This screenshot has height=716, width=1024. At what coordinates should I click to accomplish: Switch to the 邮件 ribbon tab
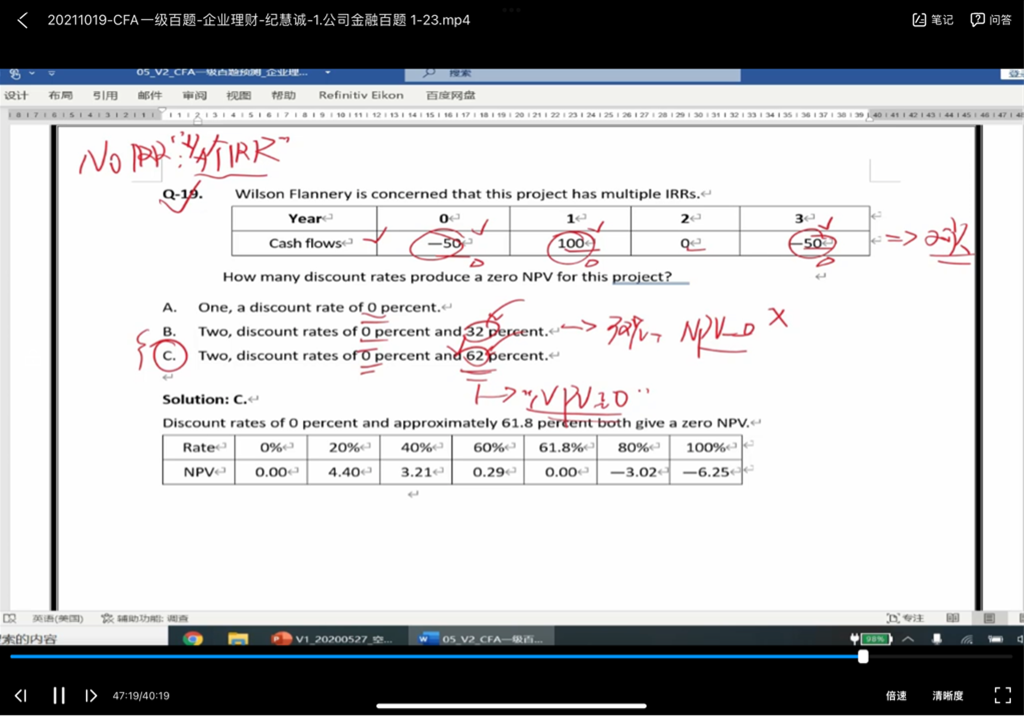[x=150, y=95]
